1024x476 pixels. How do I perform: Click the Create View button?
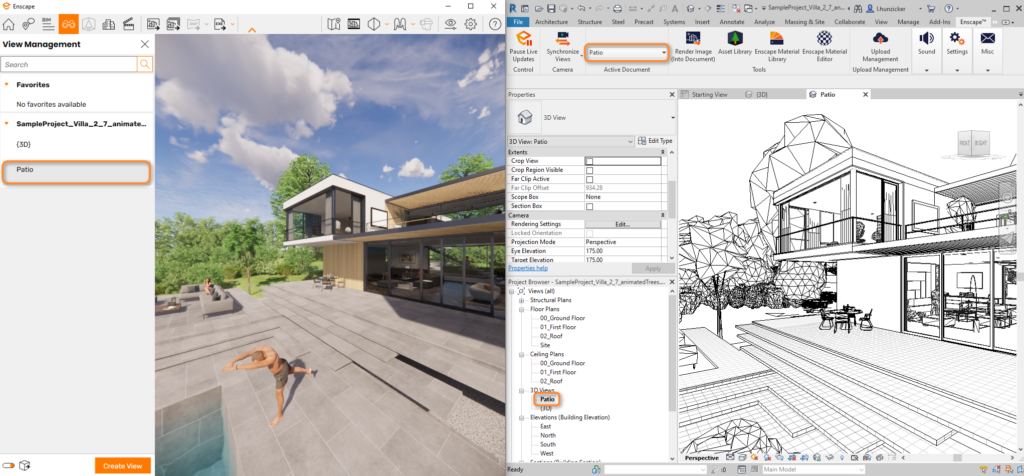(123, 465)
